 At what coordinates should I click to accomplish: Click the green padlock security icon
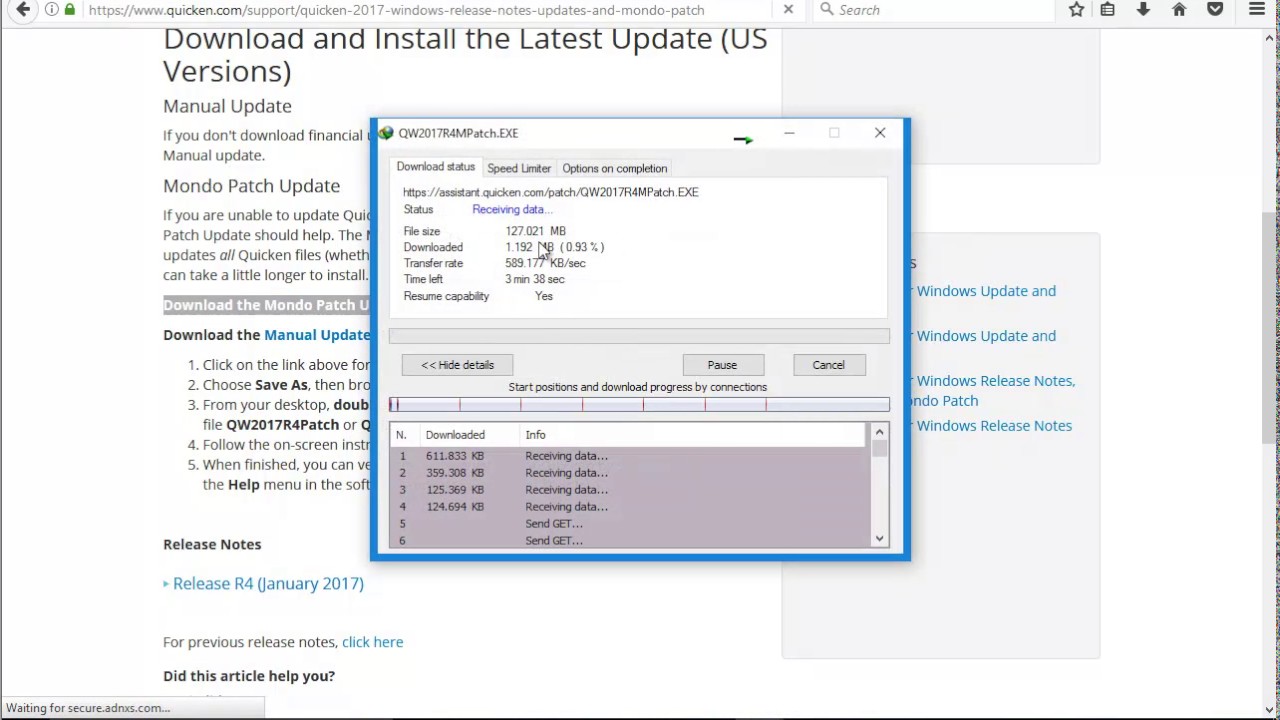70,10
